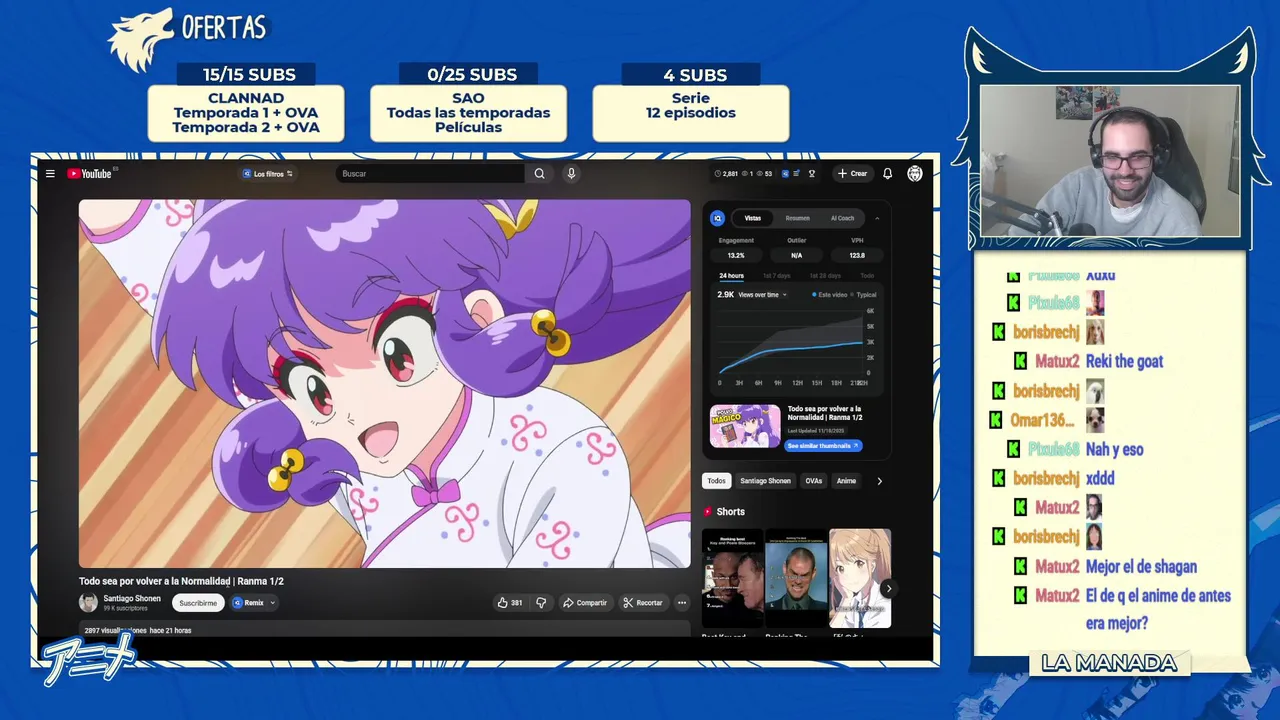Click borisbrechj xddd chat message

[1100, 478]
